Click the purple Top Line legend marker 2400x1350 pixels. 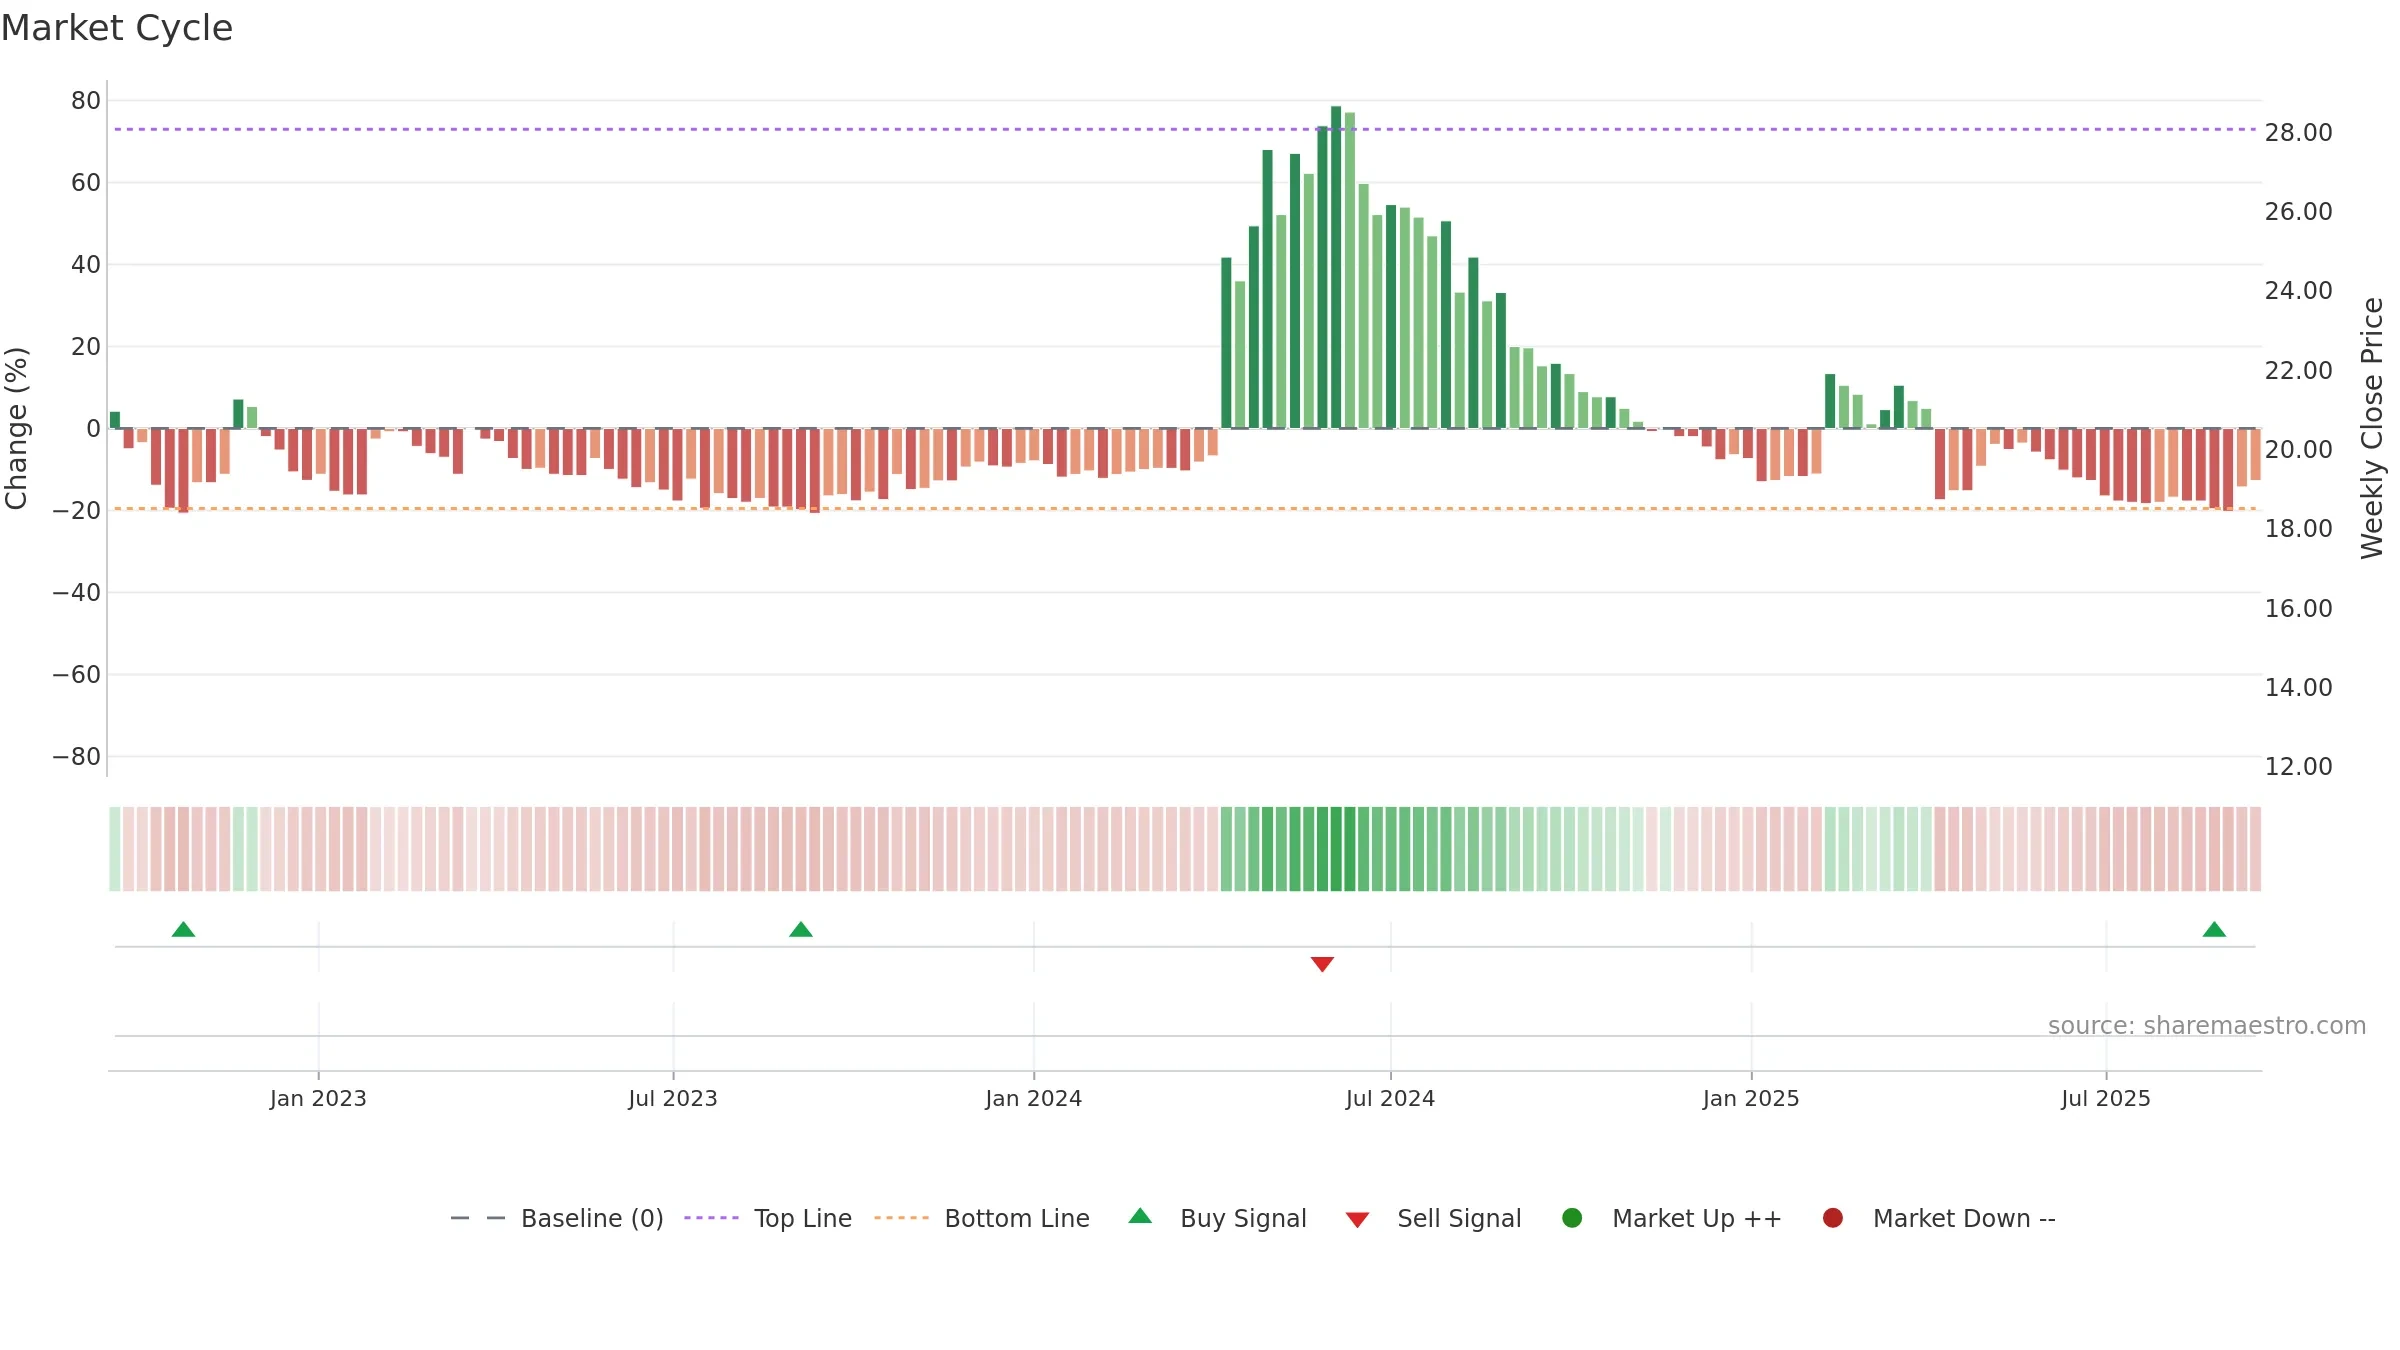coord(711,1218)
